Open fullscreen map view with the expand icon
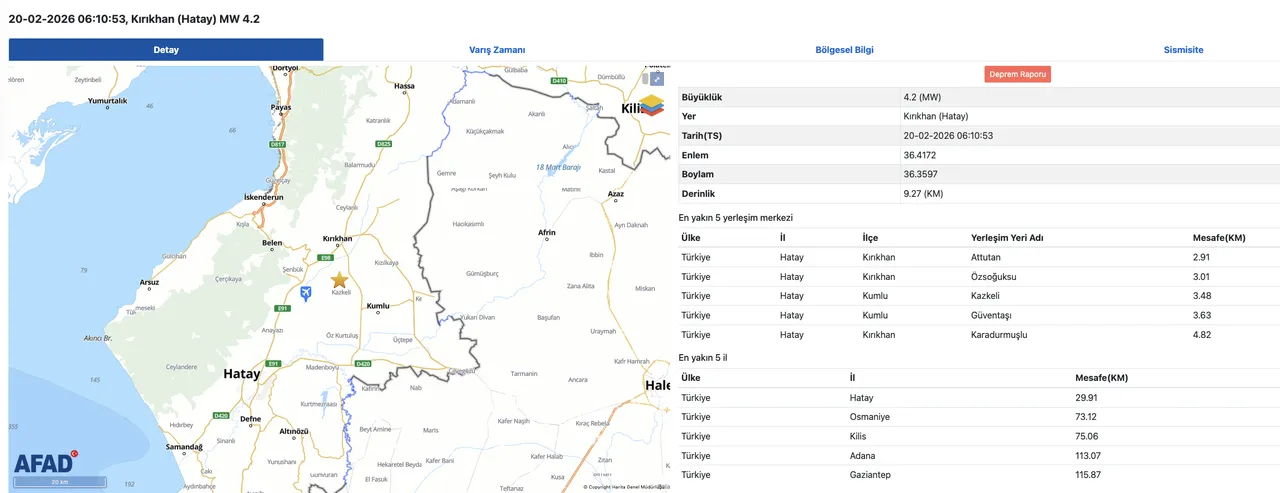1280x493 pixels. (657, 79)
